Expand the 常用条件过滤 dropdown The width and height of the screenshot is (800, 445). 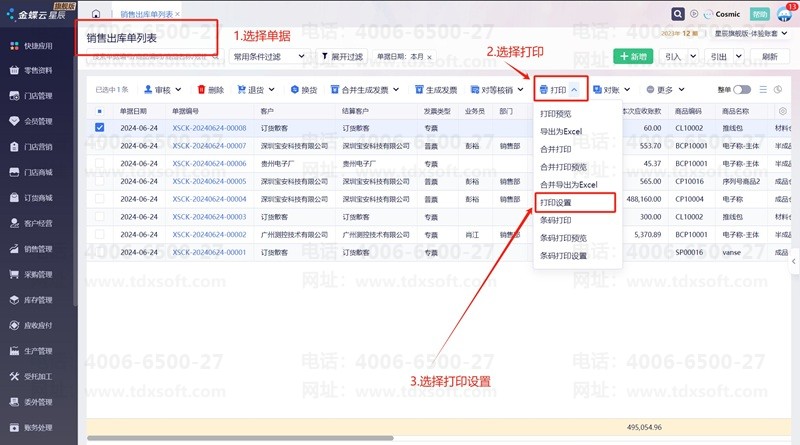tap(268, 57)
